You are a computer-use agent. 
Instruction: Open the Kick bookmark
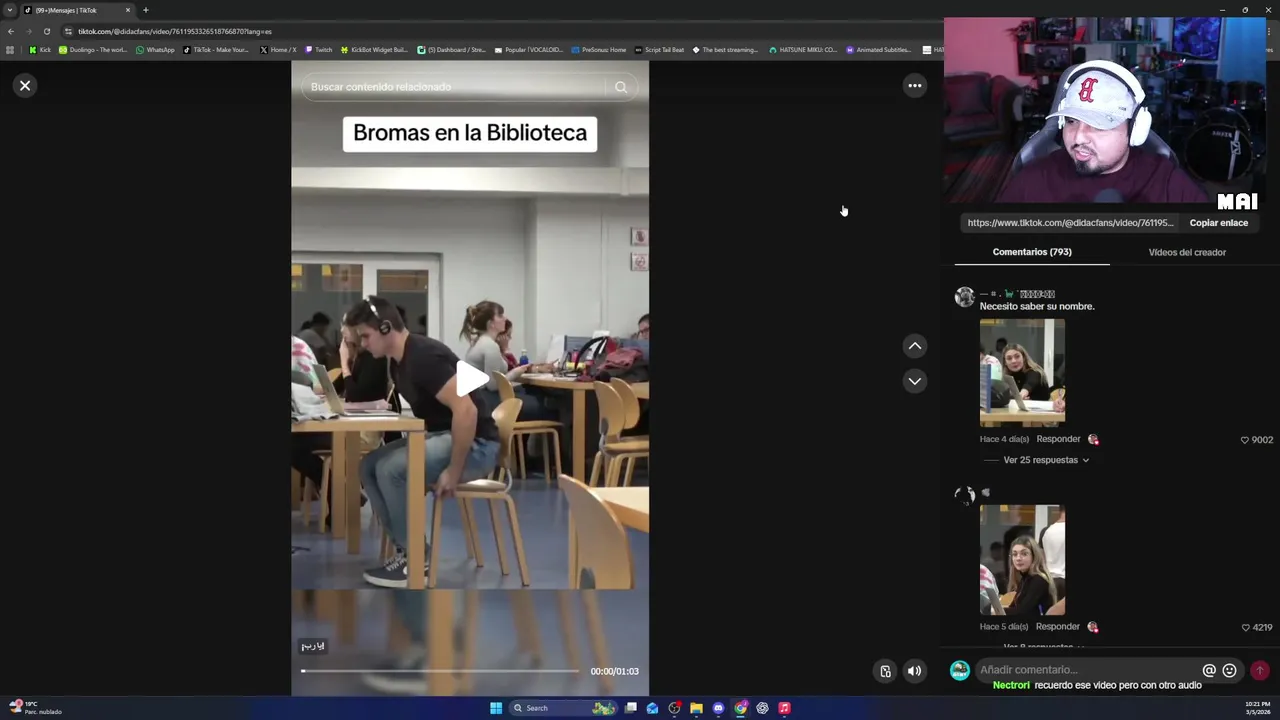click(x=40, y=50)
